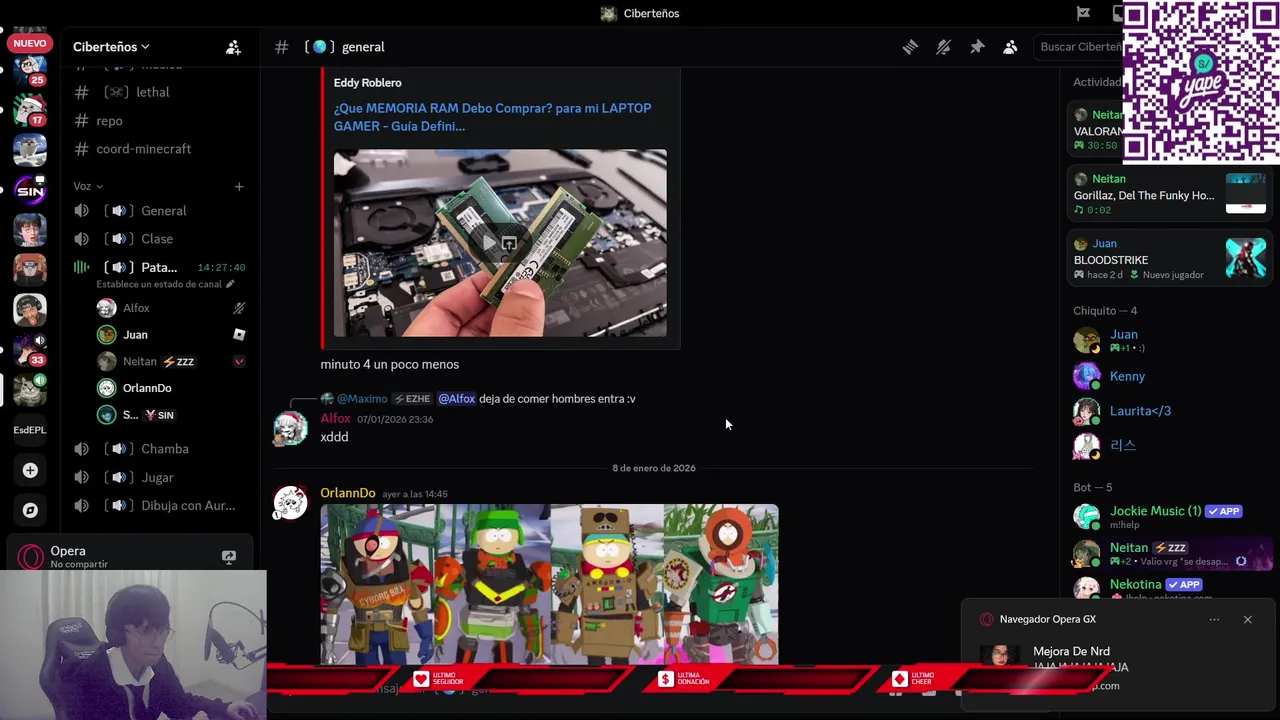Click OrlannDo in voice channel list
The image size is (1280, 720).
coord(147,388)
